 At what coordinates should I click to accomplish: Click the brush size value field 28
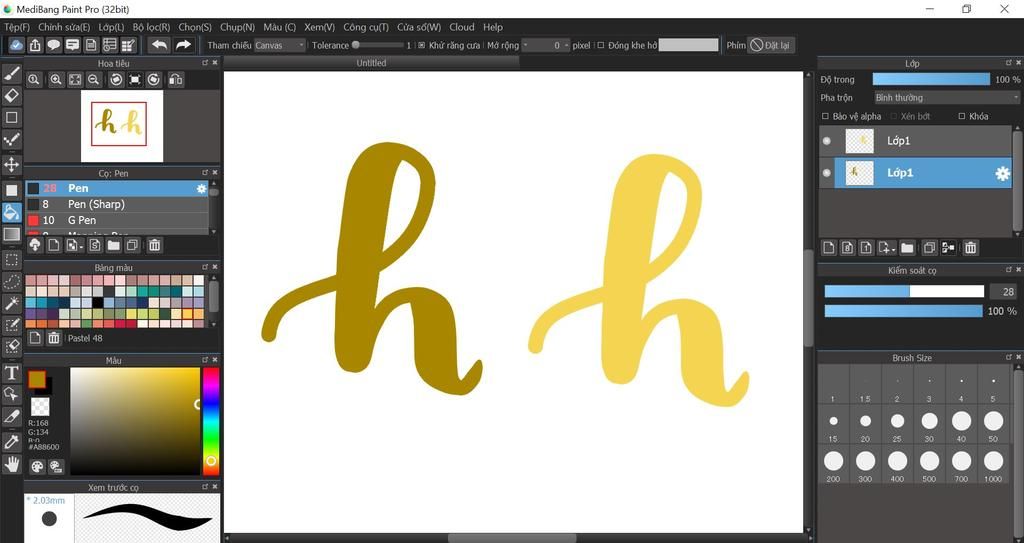click(1002, 292)
